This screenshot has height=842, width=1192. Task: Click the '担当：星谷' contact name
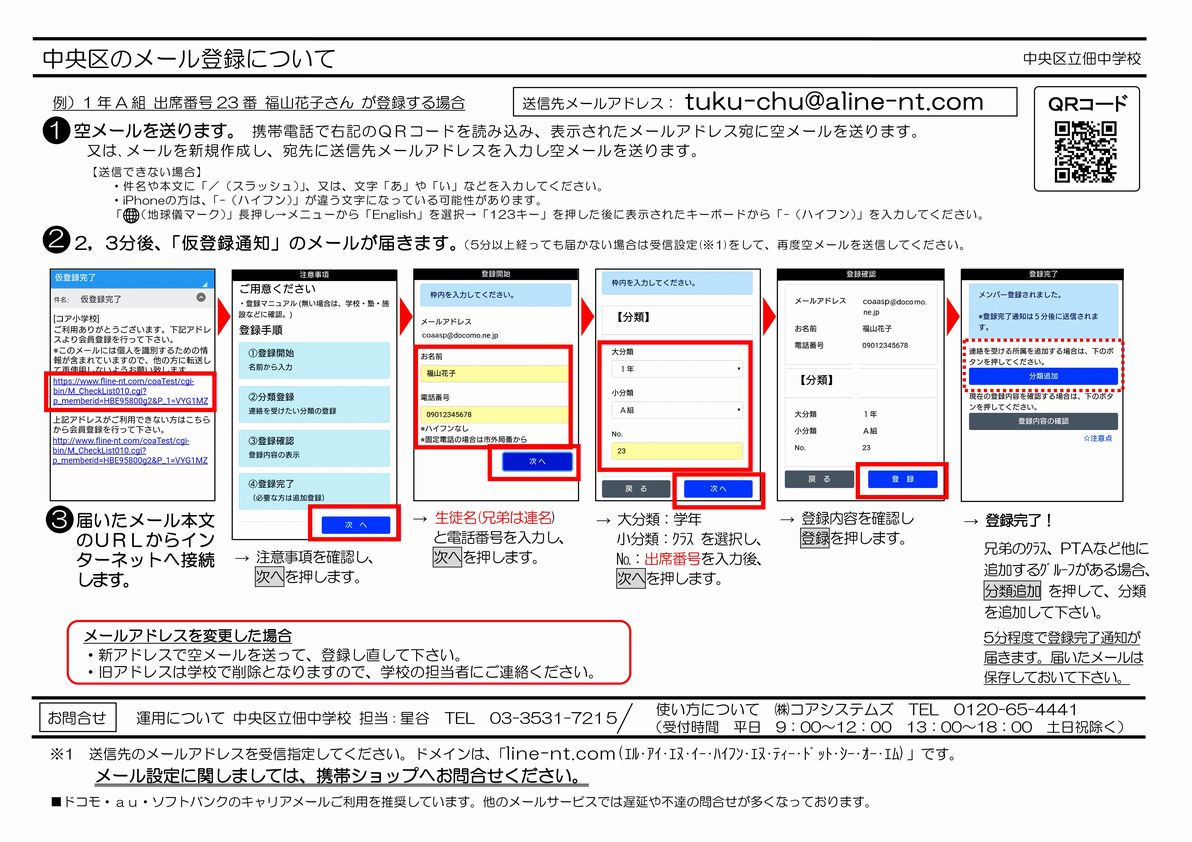pos(394,718)
